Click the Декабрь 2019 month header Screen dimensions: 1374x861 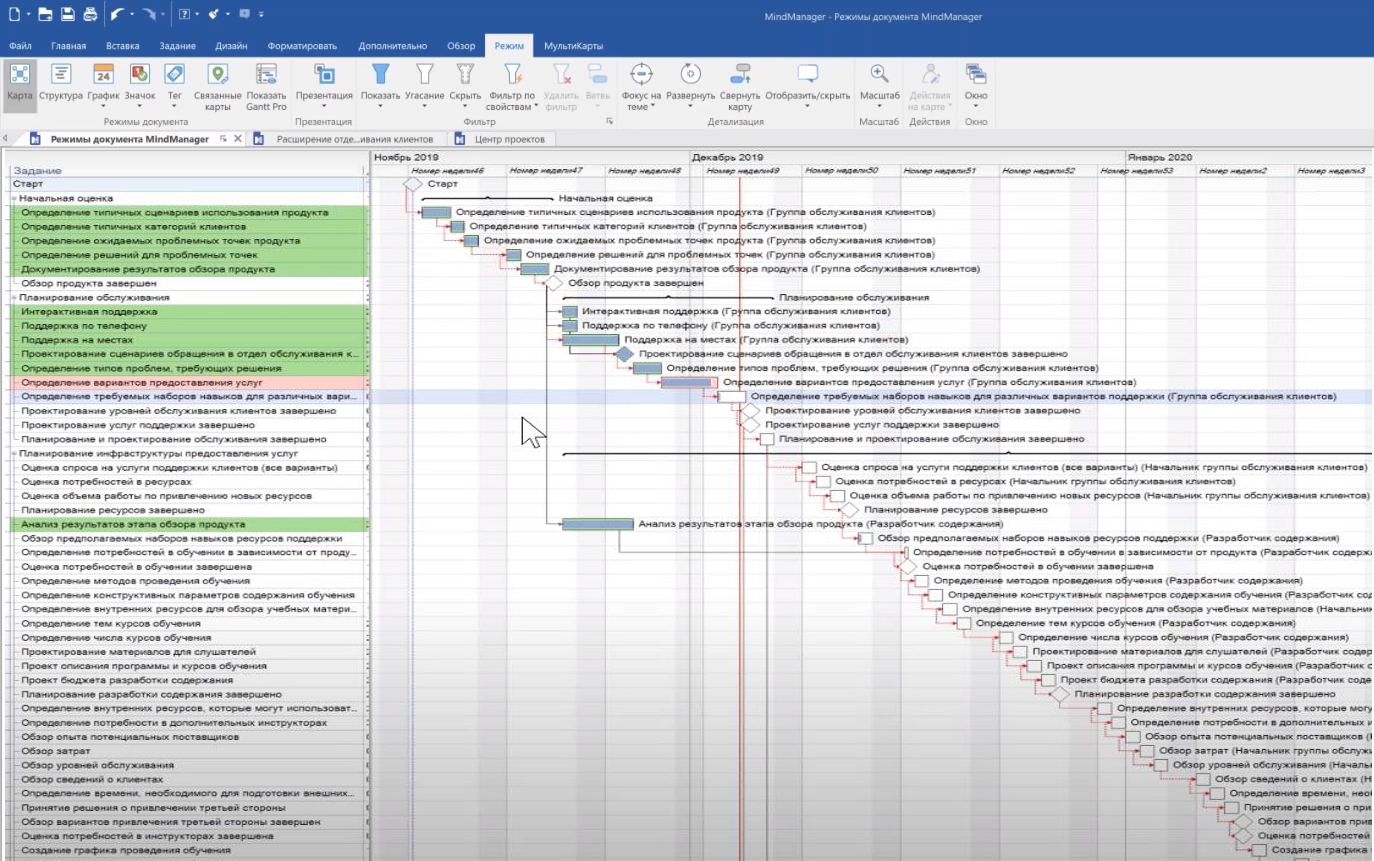click(x=728, y=158)
